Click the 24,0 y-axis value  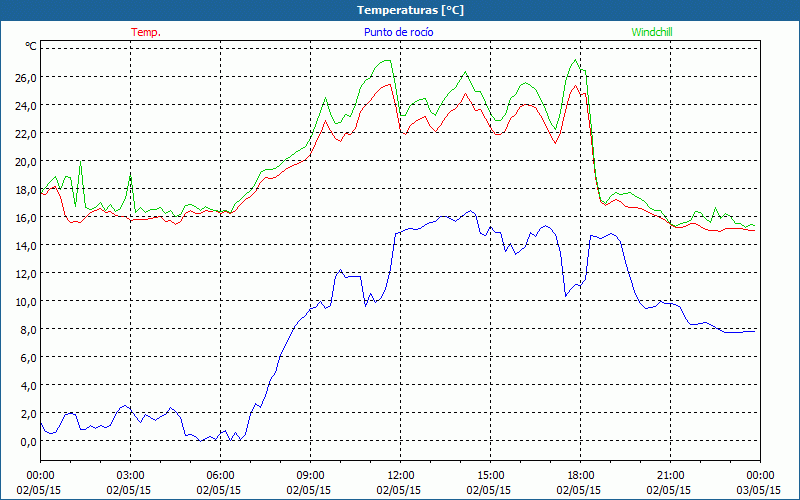(26, 106)
